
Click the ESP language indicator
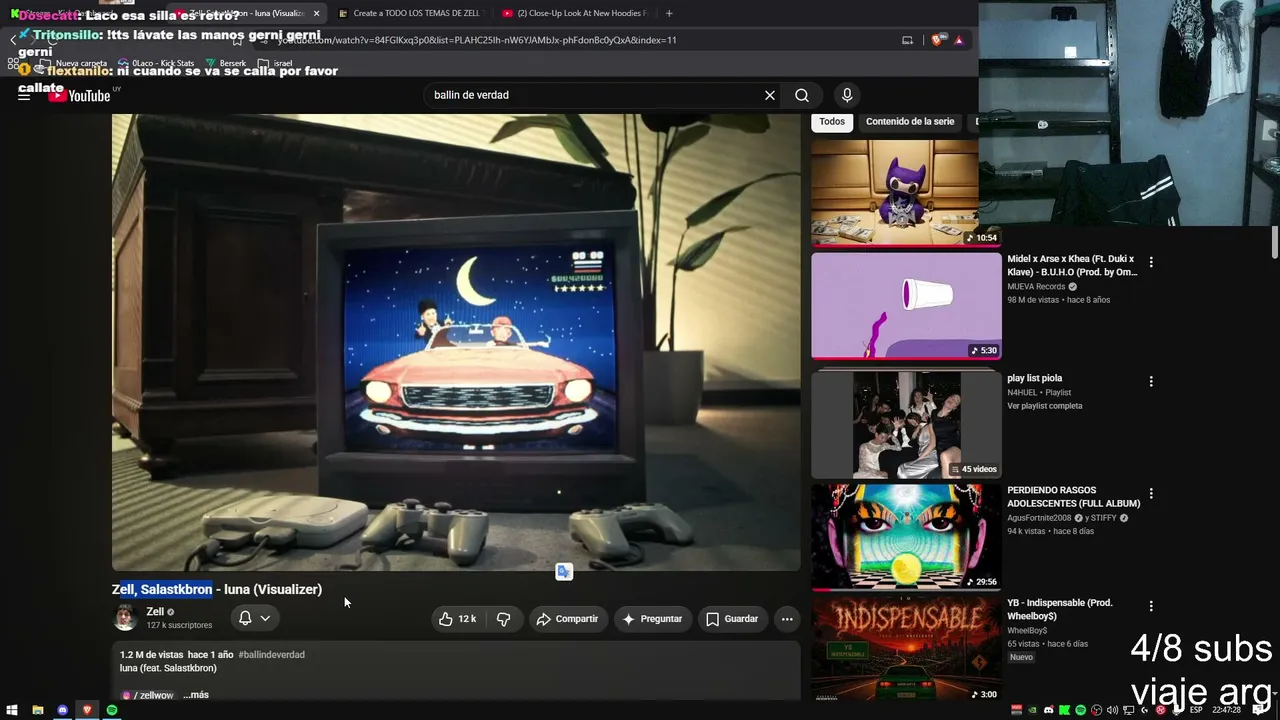click(1194, 710)
